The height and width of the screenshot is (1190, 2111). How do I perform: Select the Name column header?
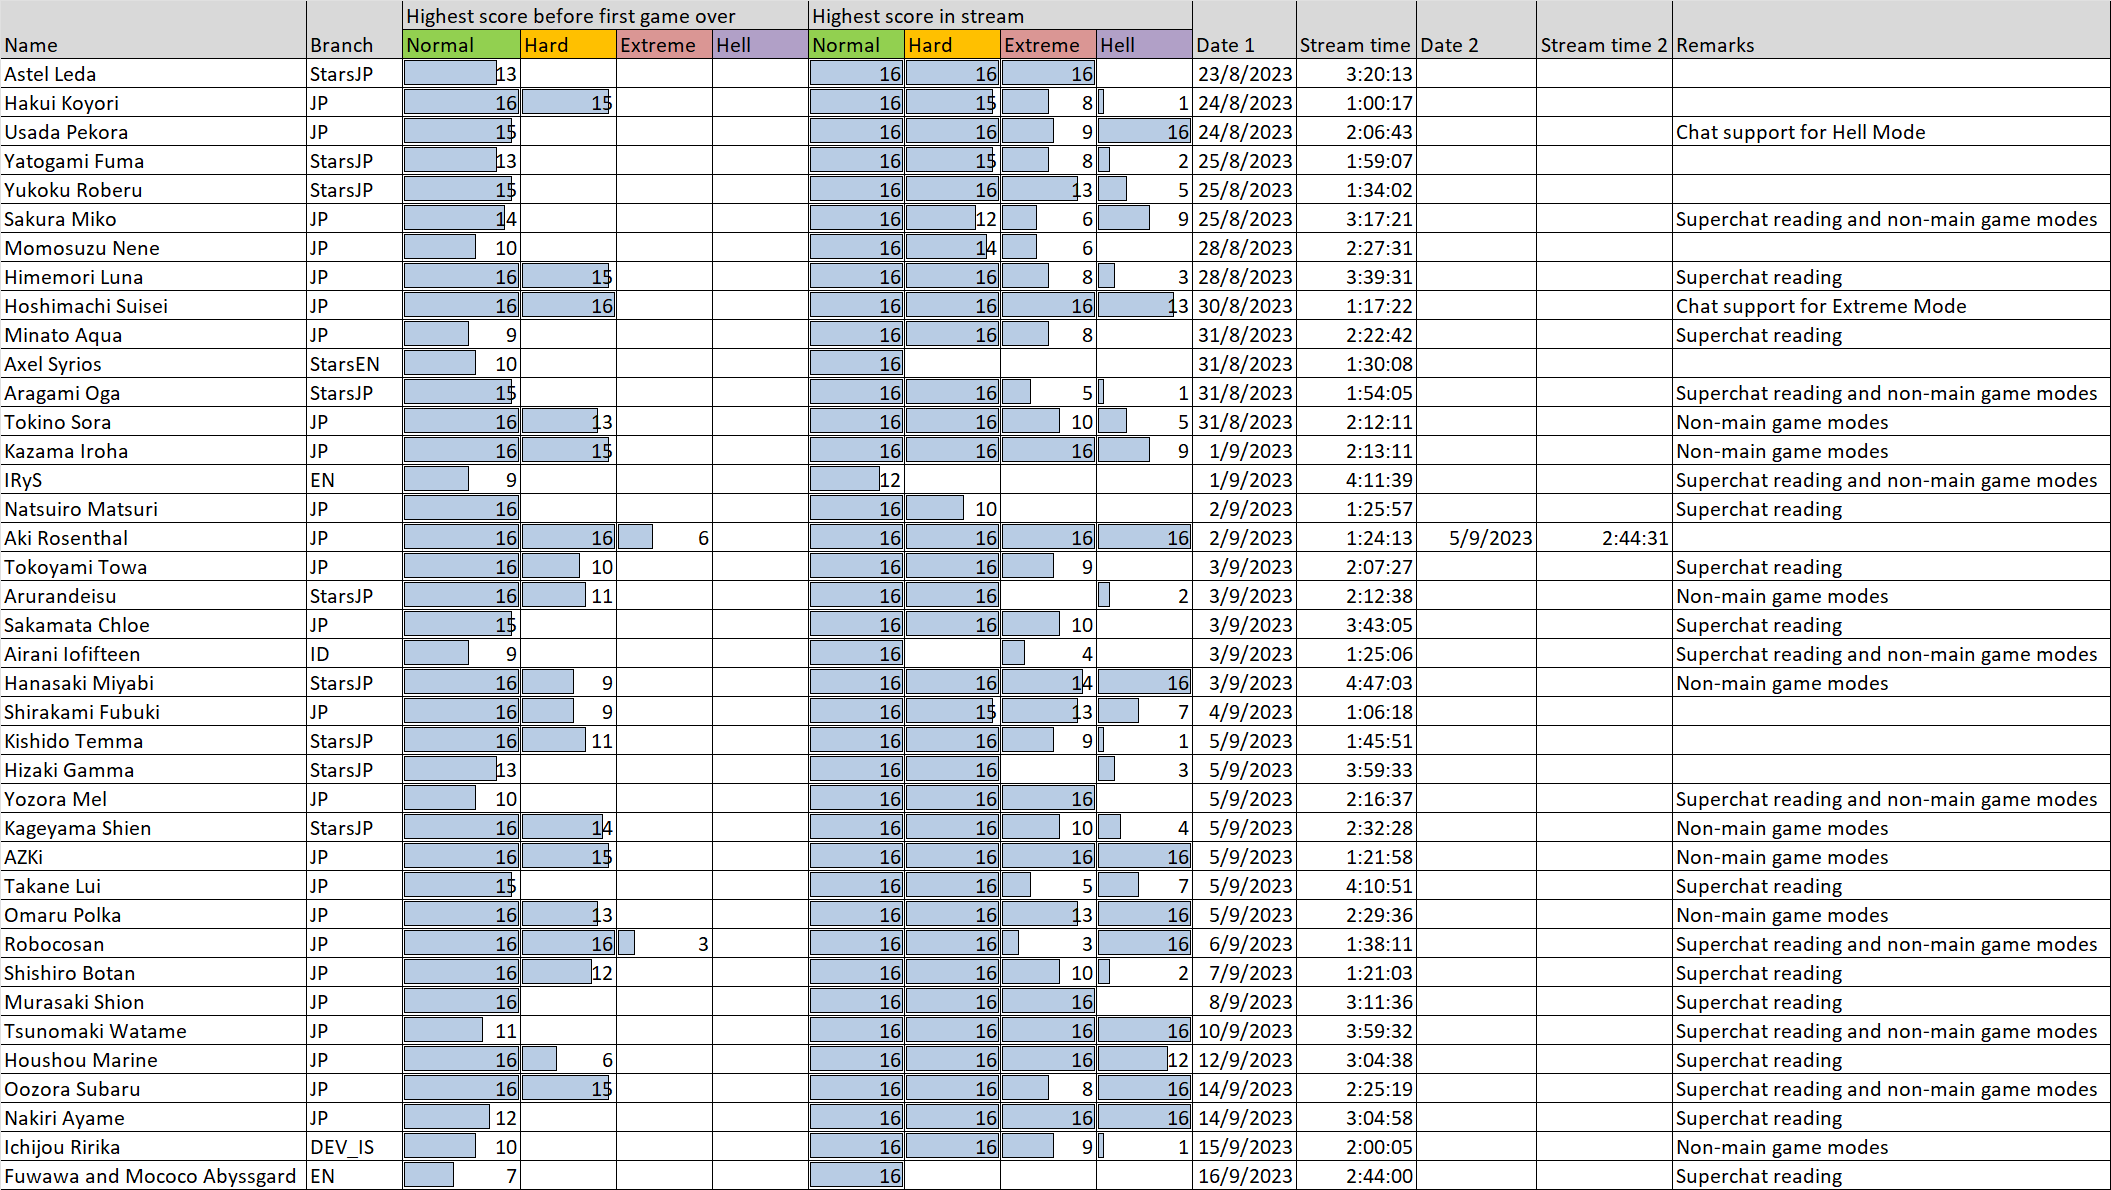(x=153, y=45)
